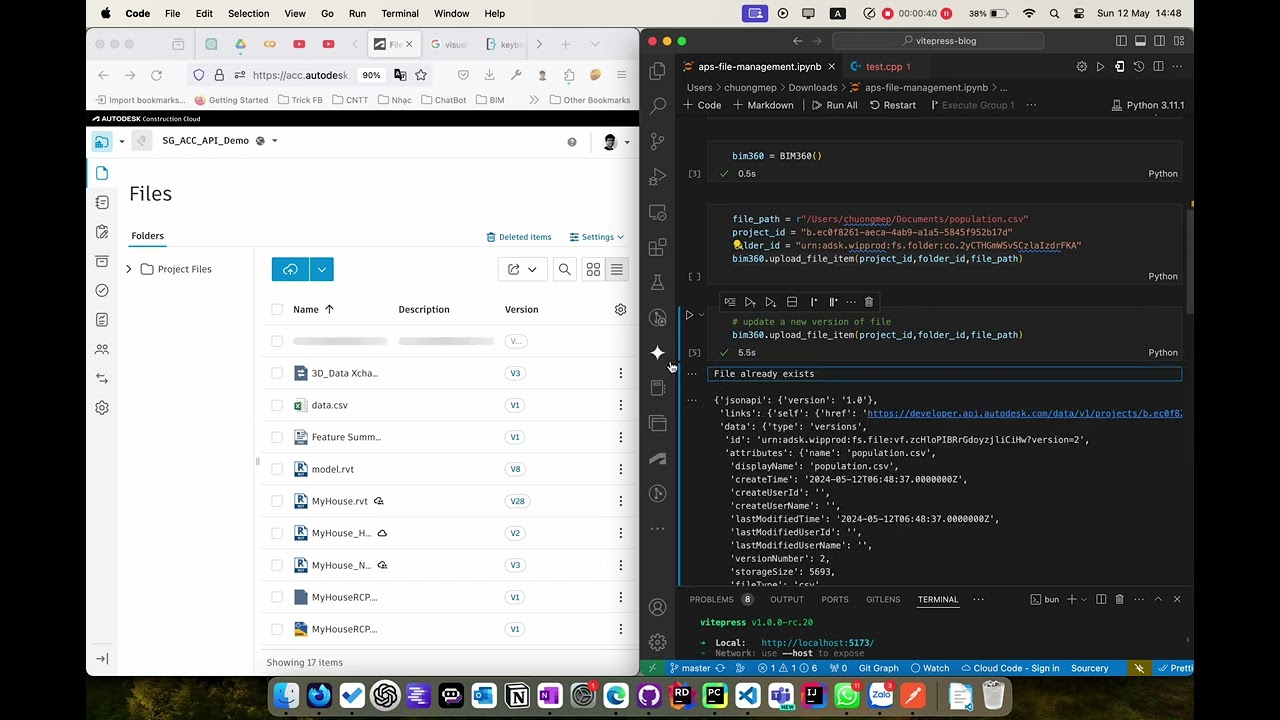Open the developer.api.autodesk.com link in the output
Screen dimensions: 1280x720
[x=1024, y=413]
